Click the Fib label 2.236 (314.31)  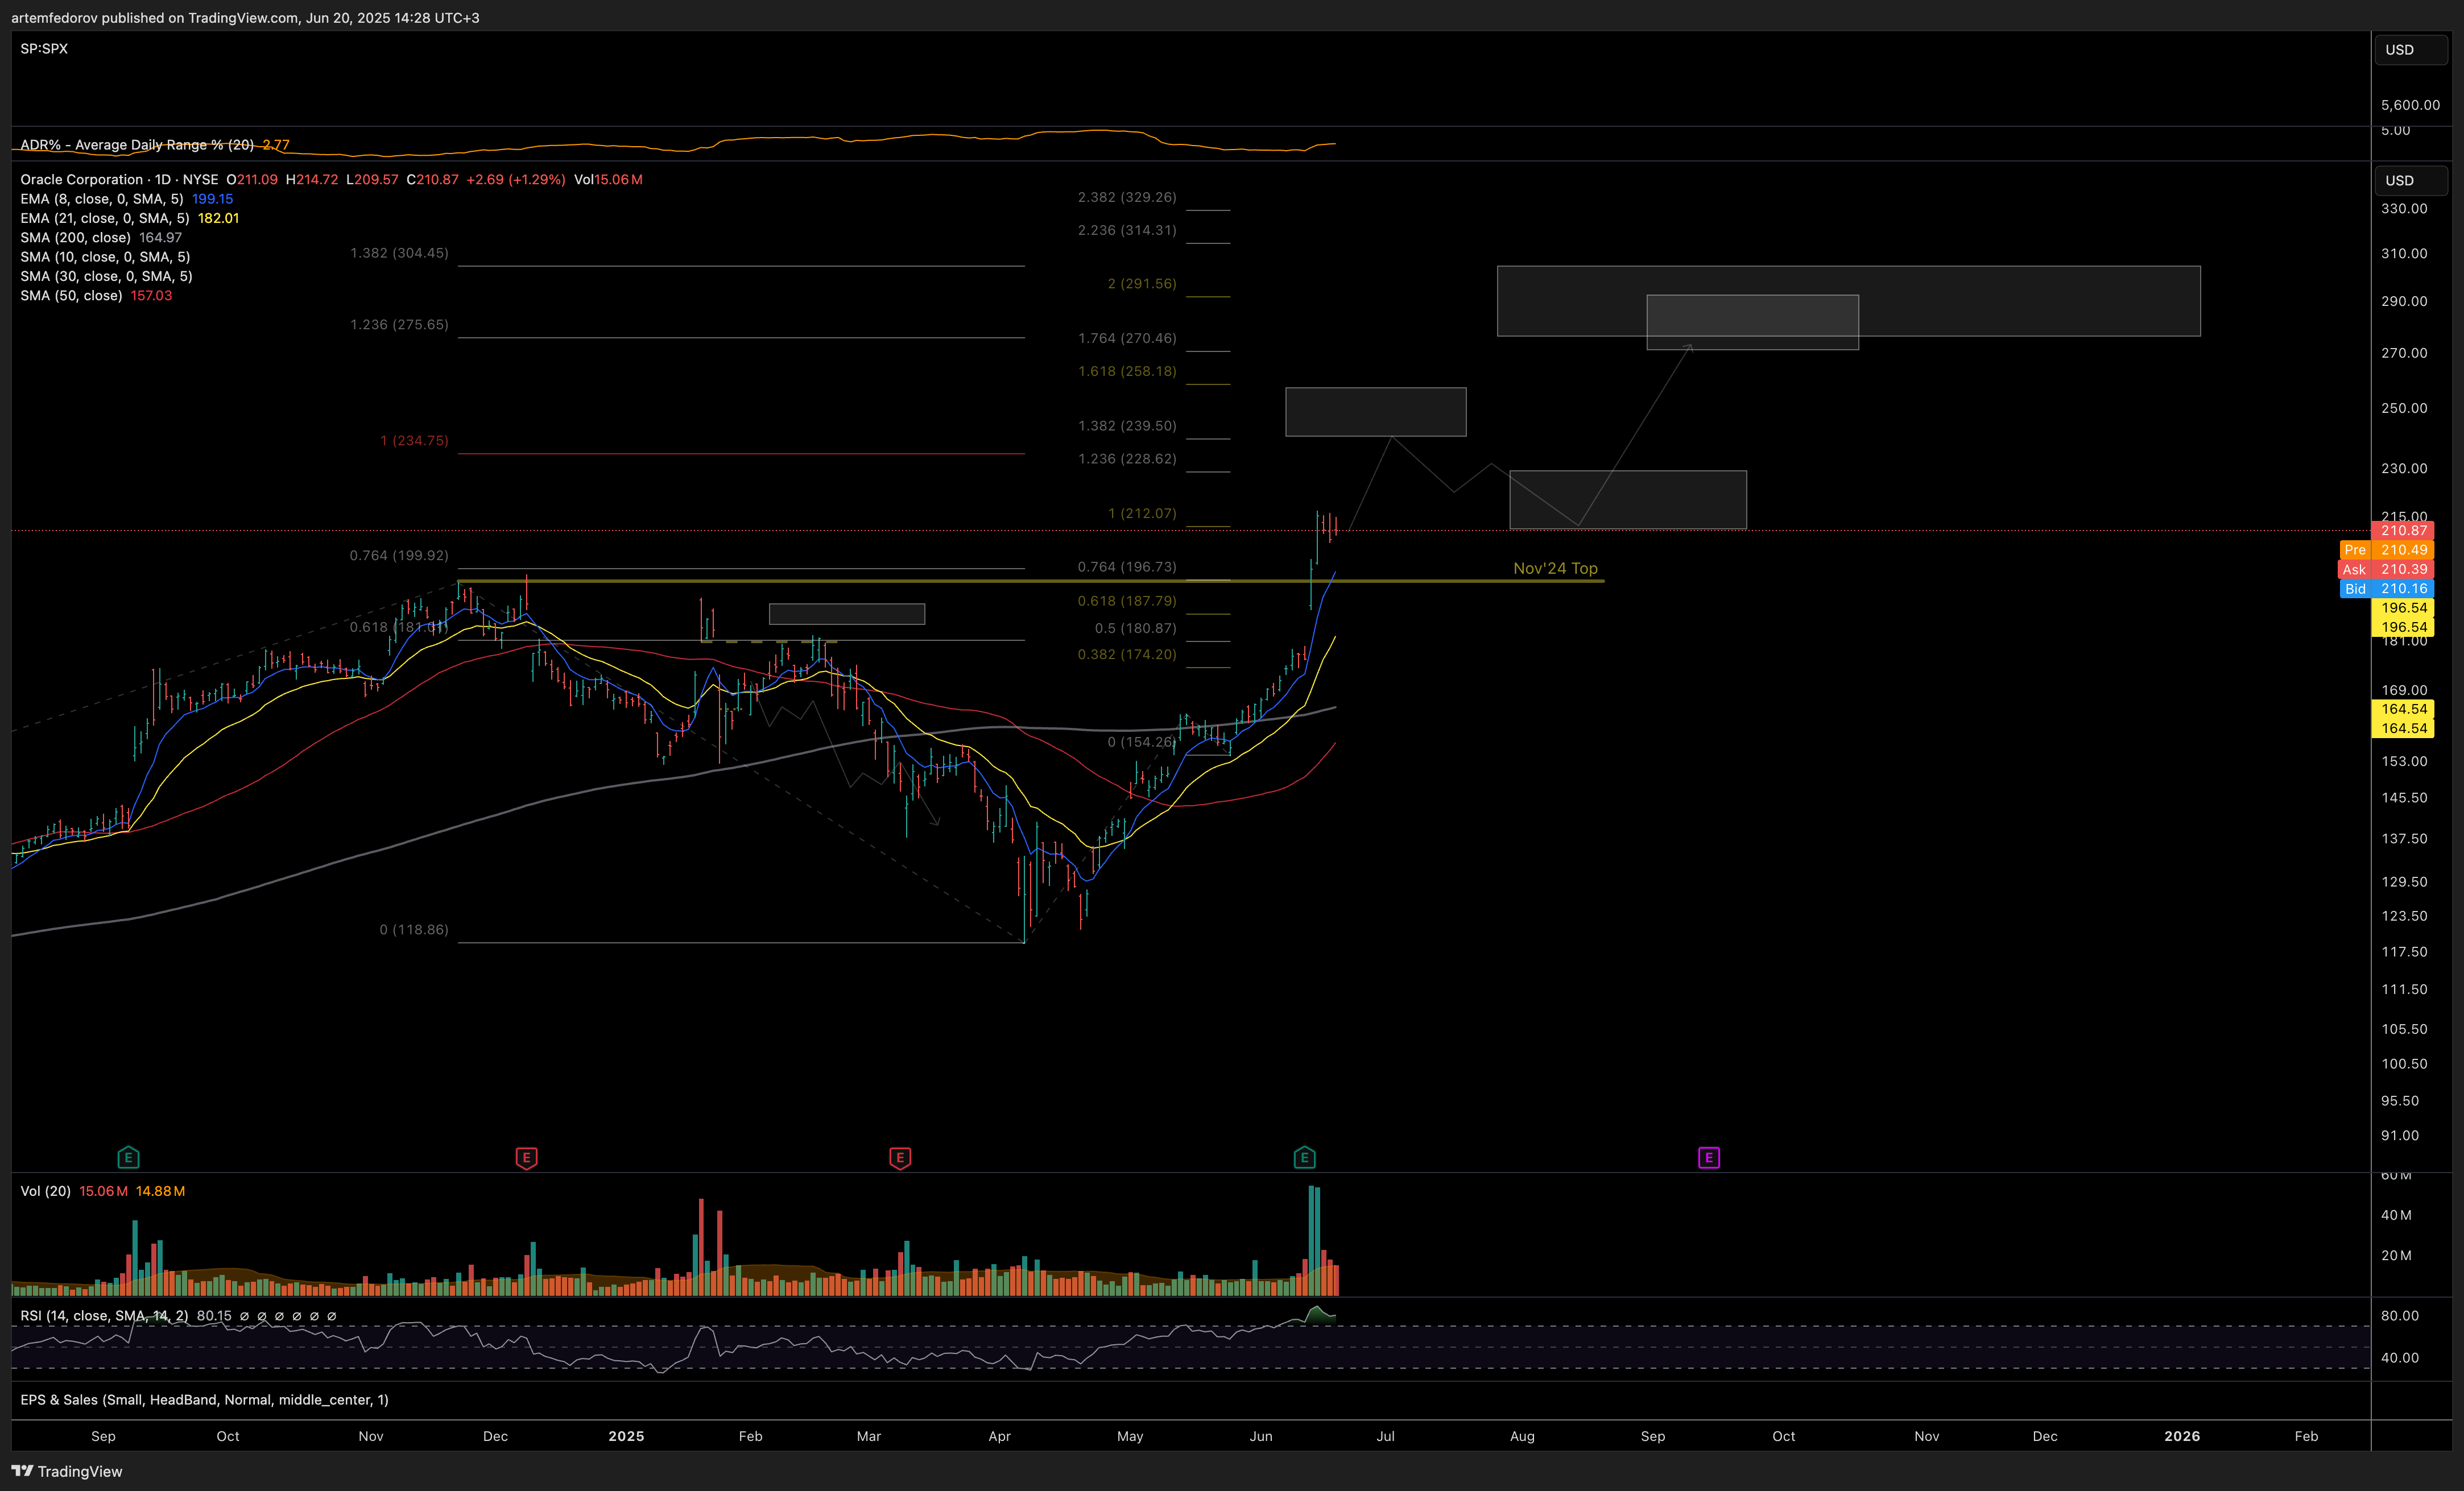1127,230
